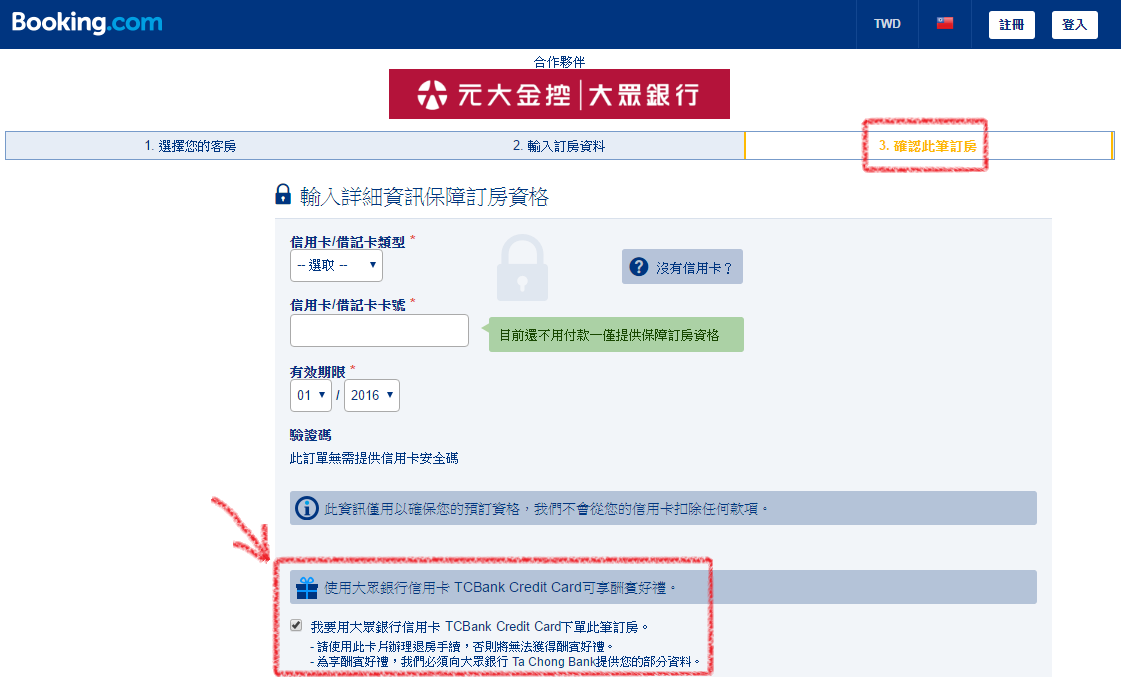Open the expiry month dropdown showing 01
1121x679 pixels.
pyautogui.click(x=311, y=395)
